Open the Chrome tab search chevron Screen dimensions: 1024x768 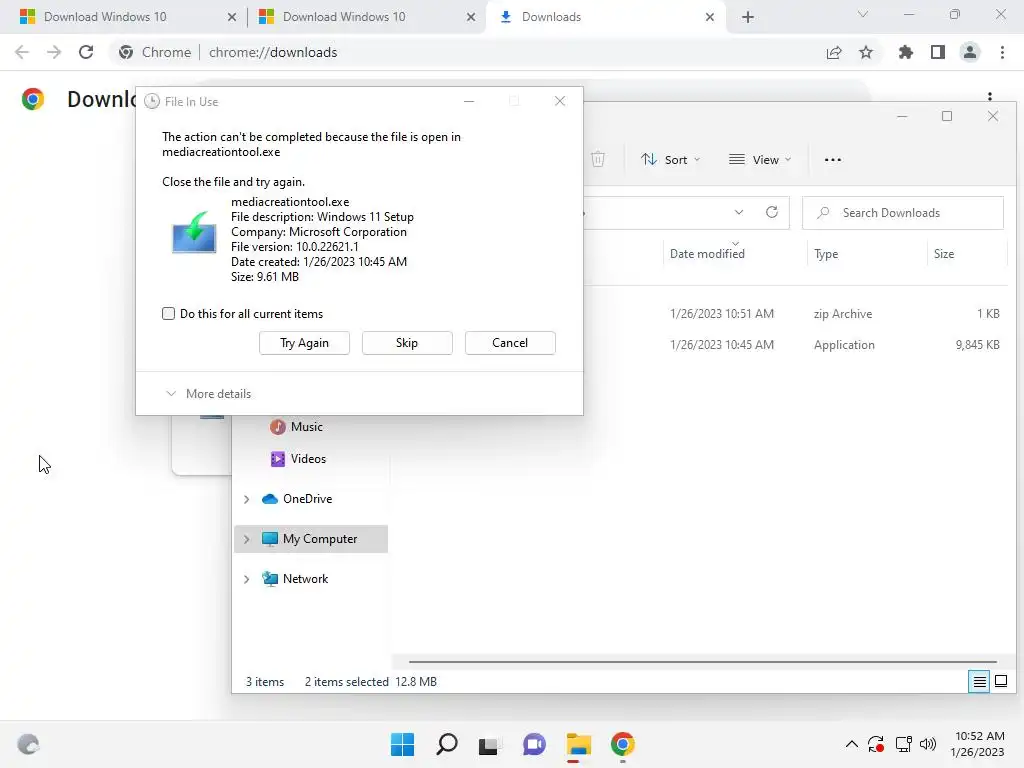pos(863,14)
